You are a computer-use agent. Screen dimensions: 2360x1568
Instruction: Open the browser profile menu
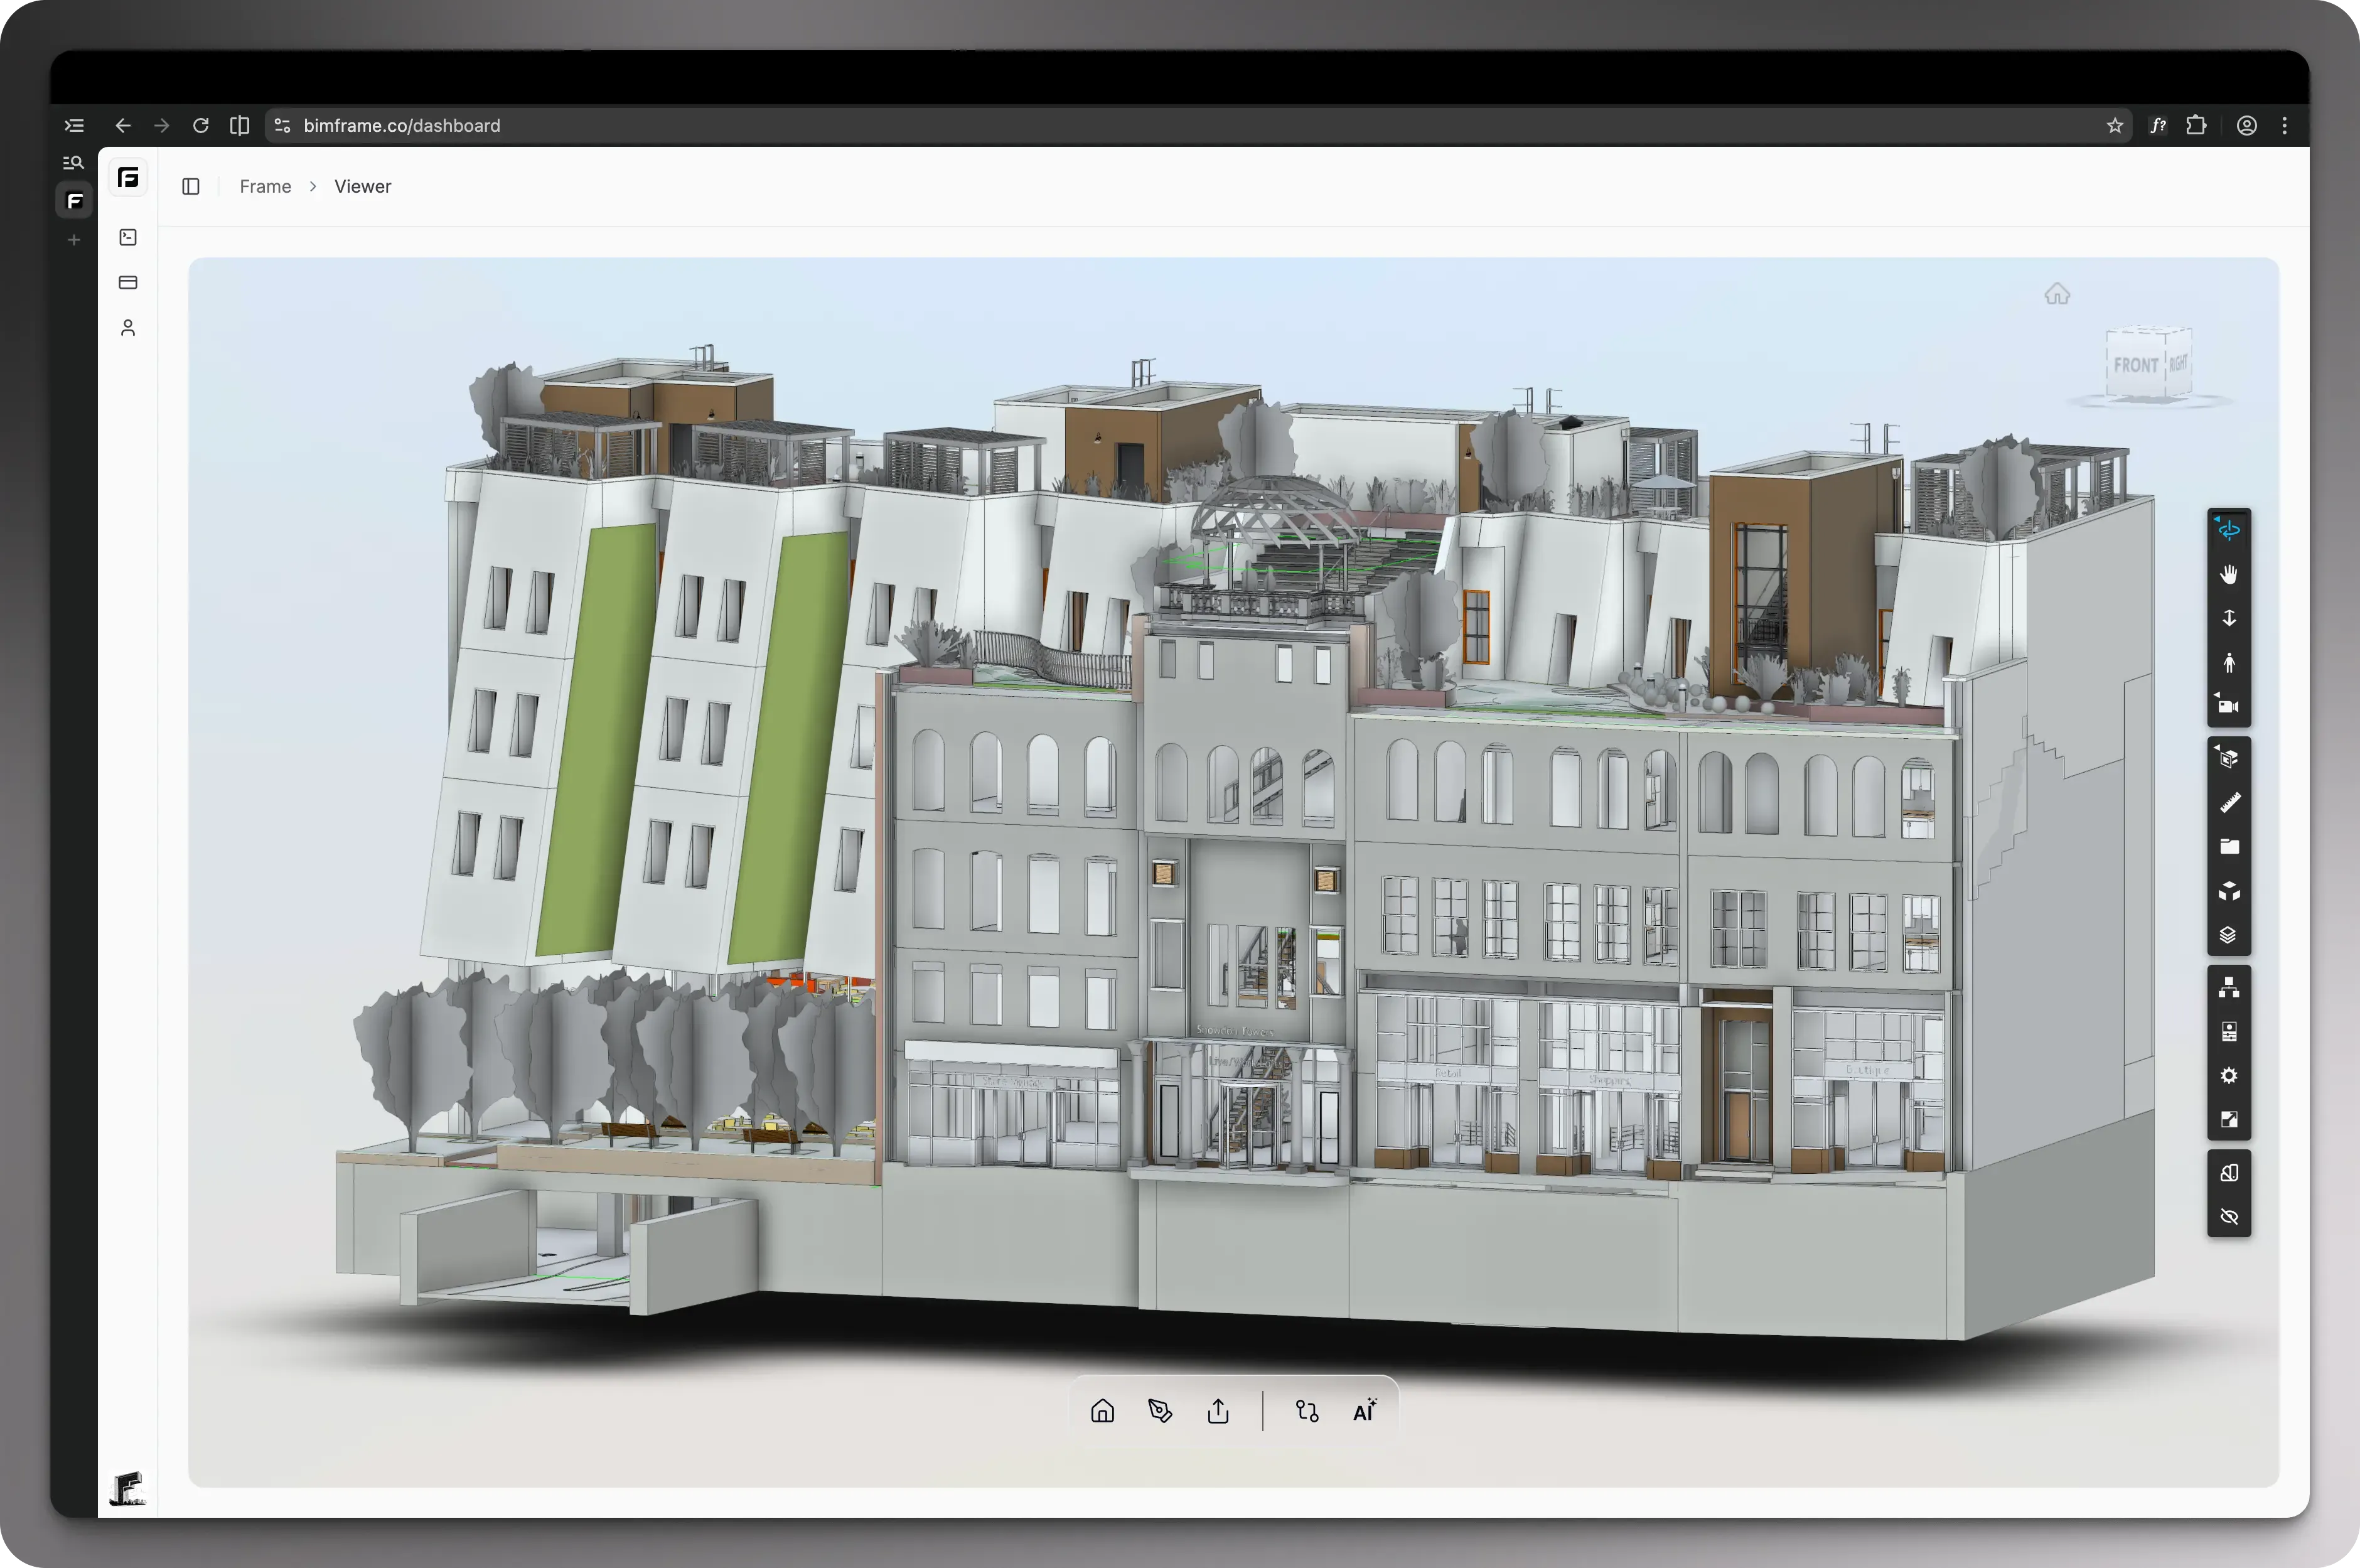click(2246, 125)
